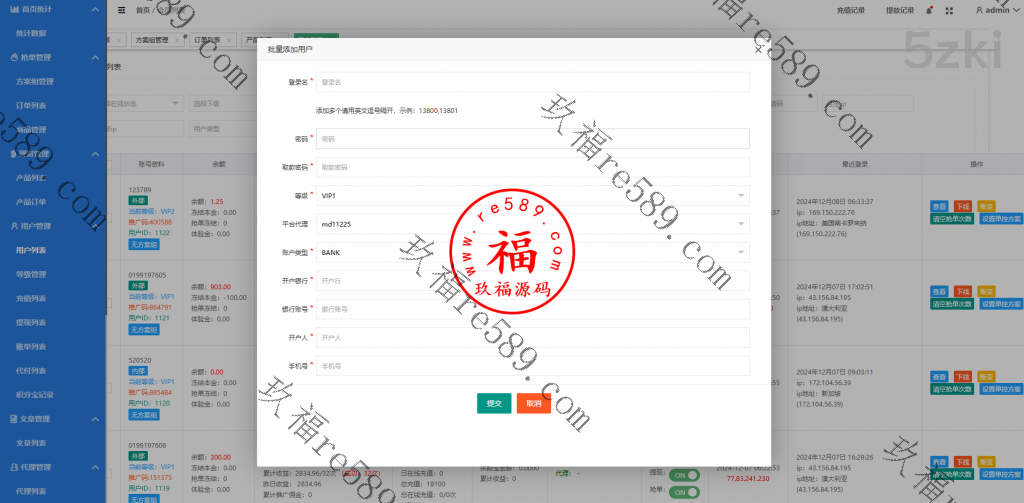
Task: Close the batch add user dialog
Action: 757,48
